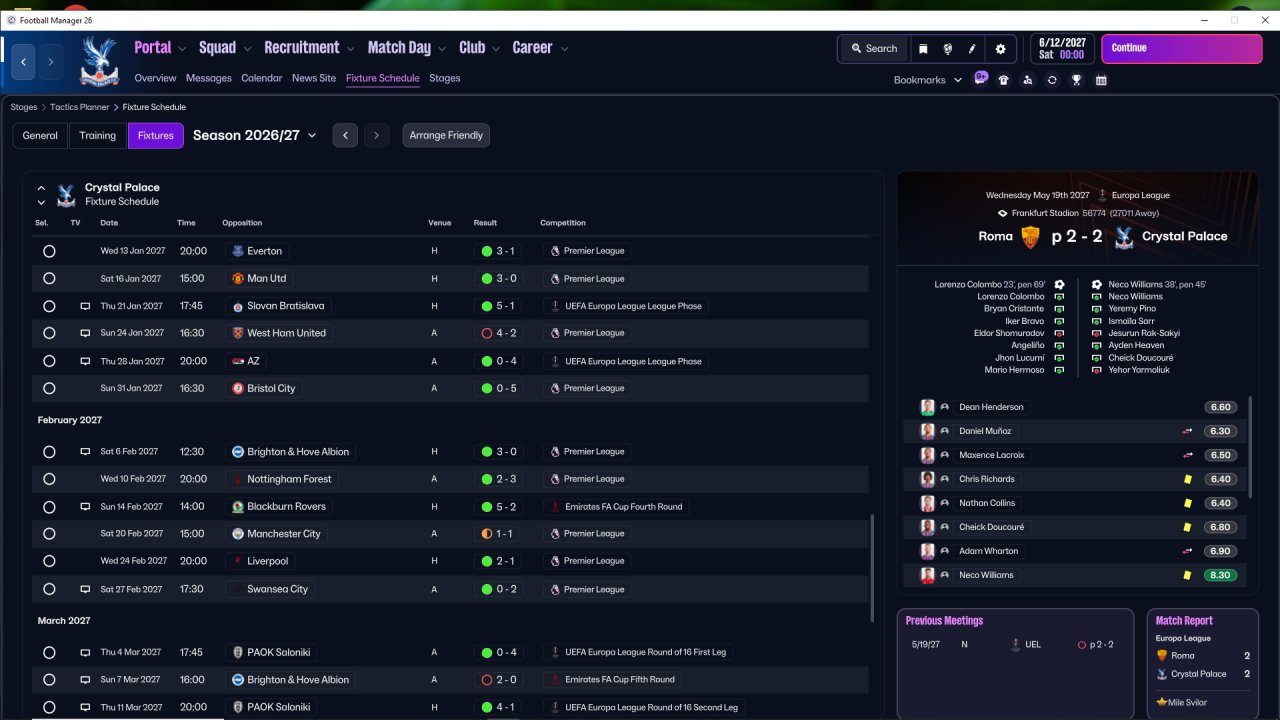Viewport: 1280px width, 720px height.
Task: Switch to the General tab
Action: pos(40,135)
